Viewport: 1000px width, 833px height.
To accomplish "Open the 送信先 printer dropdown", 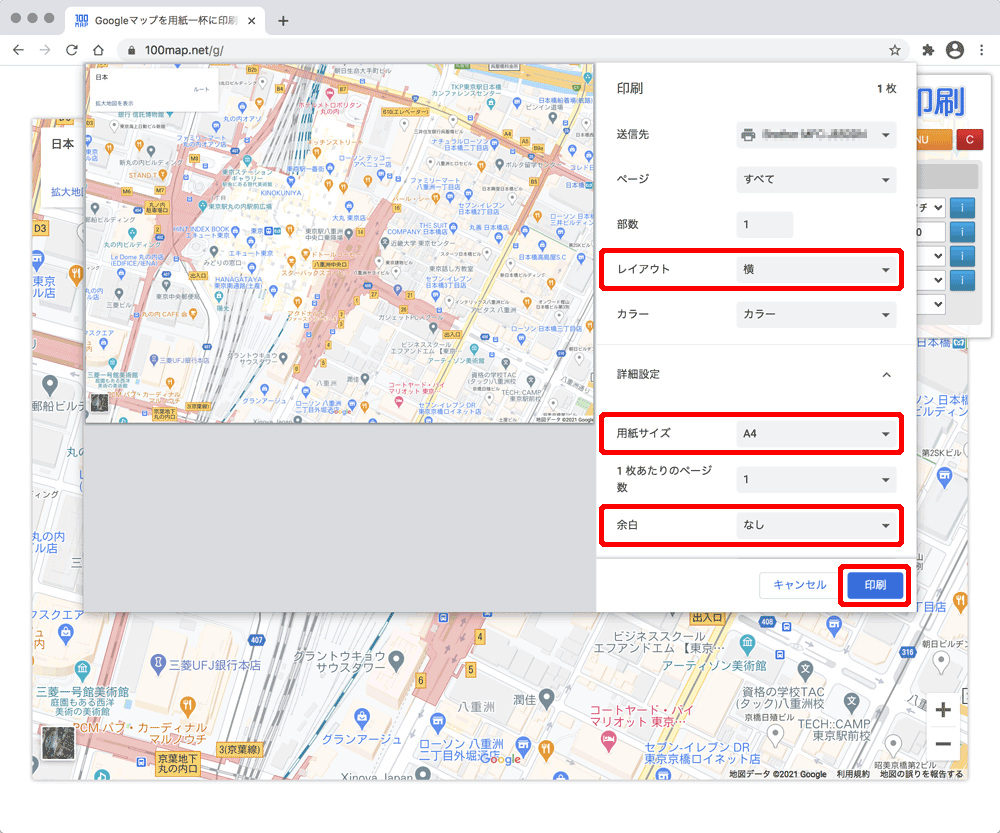I will click(x=816, y=134).
